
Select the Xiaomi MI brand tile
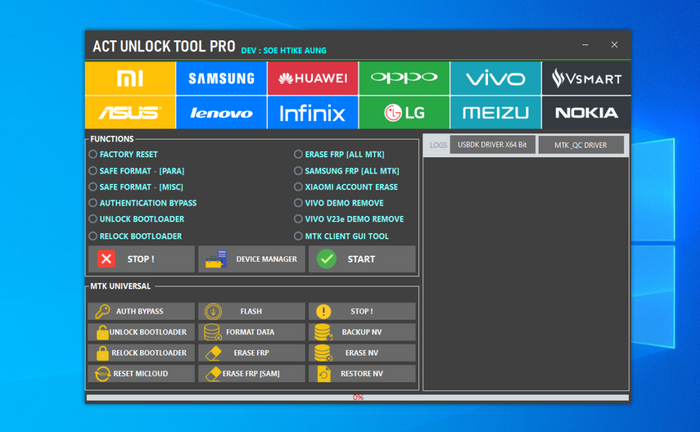coord(130,78)
